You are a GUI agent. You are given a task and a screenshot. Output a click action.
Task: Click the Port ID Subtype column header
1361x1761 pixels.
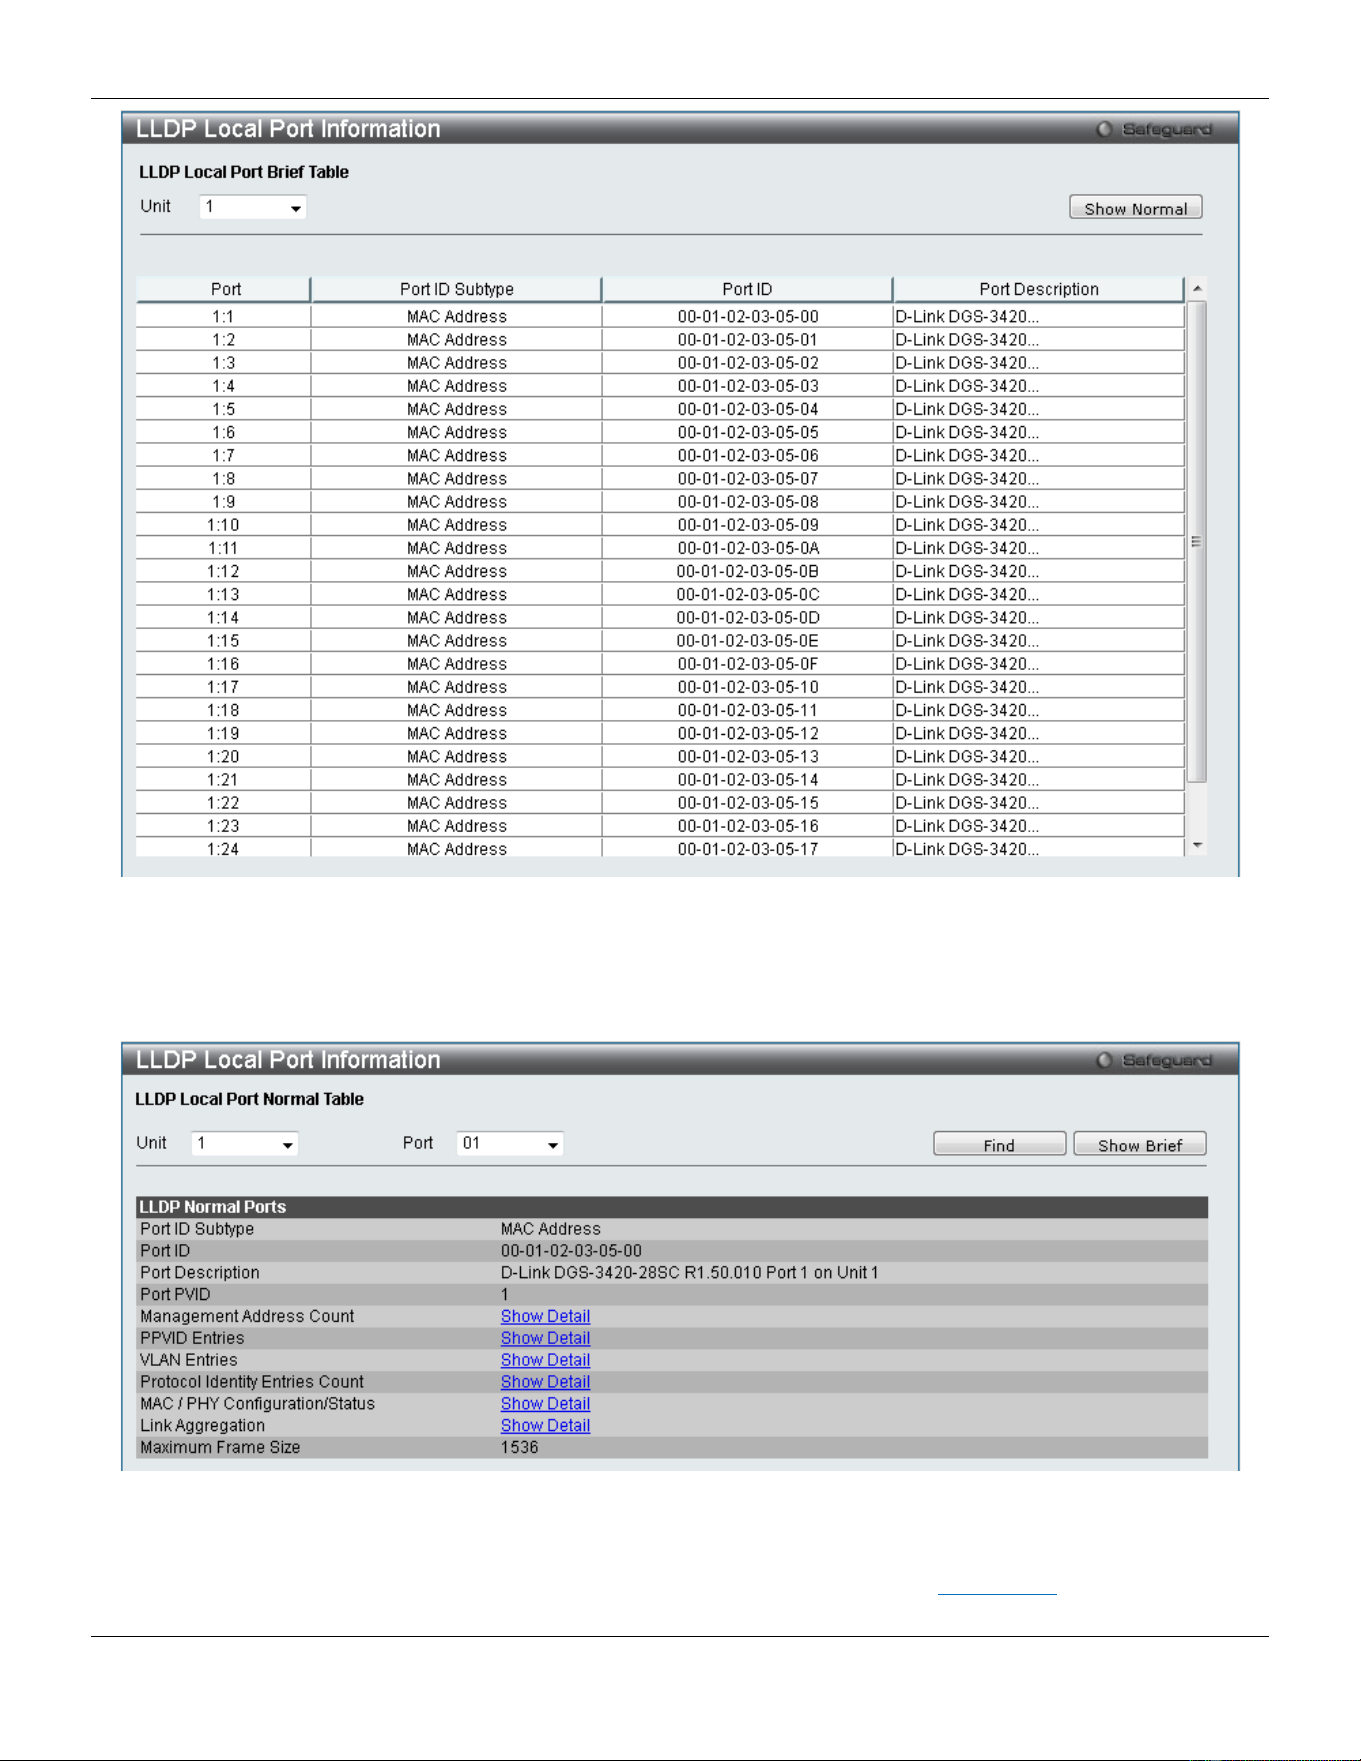click(457, 289)
